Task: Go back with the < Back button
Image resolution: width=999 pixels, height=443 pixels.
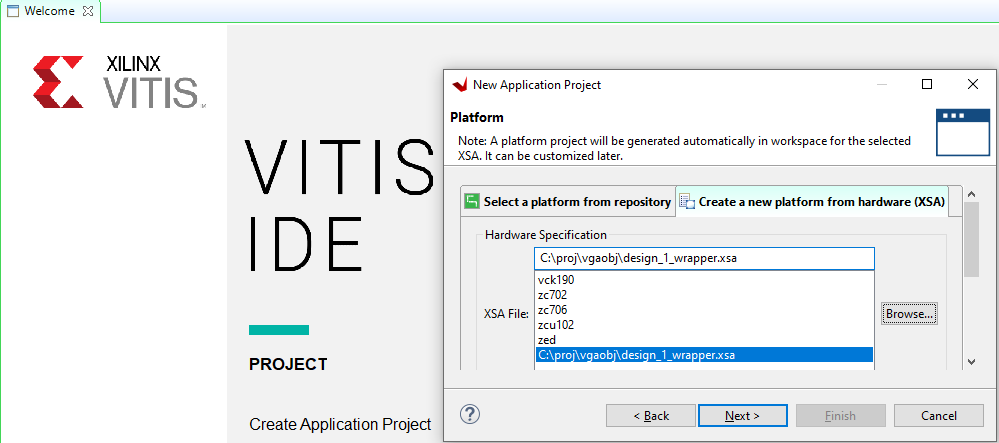Action: (651, 415)
